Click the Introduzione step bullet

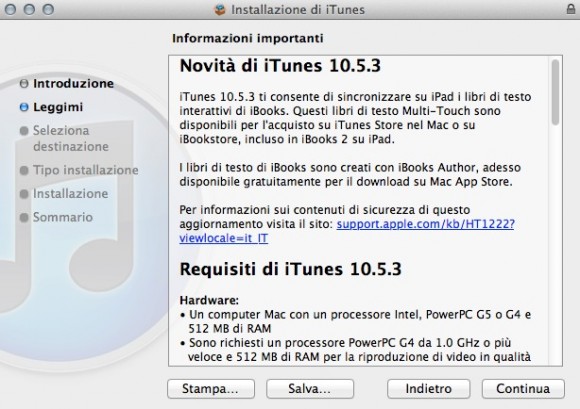pyautogui.click(x=24, y=84)
